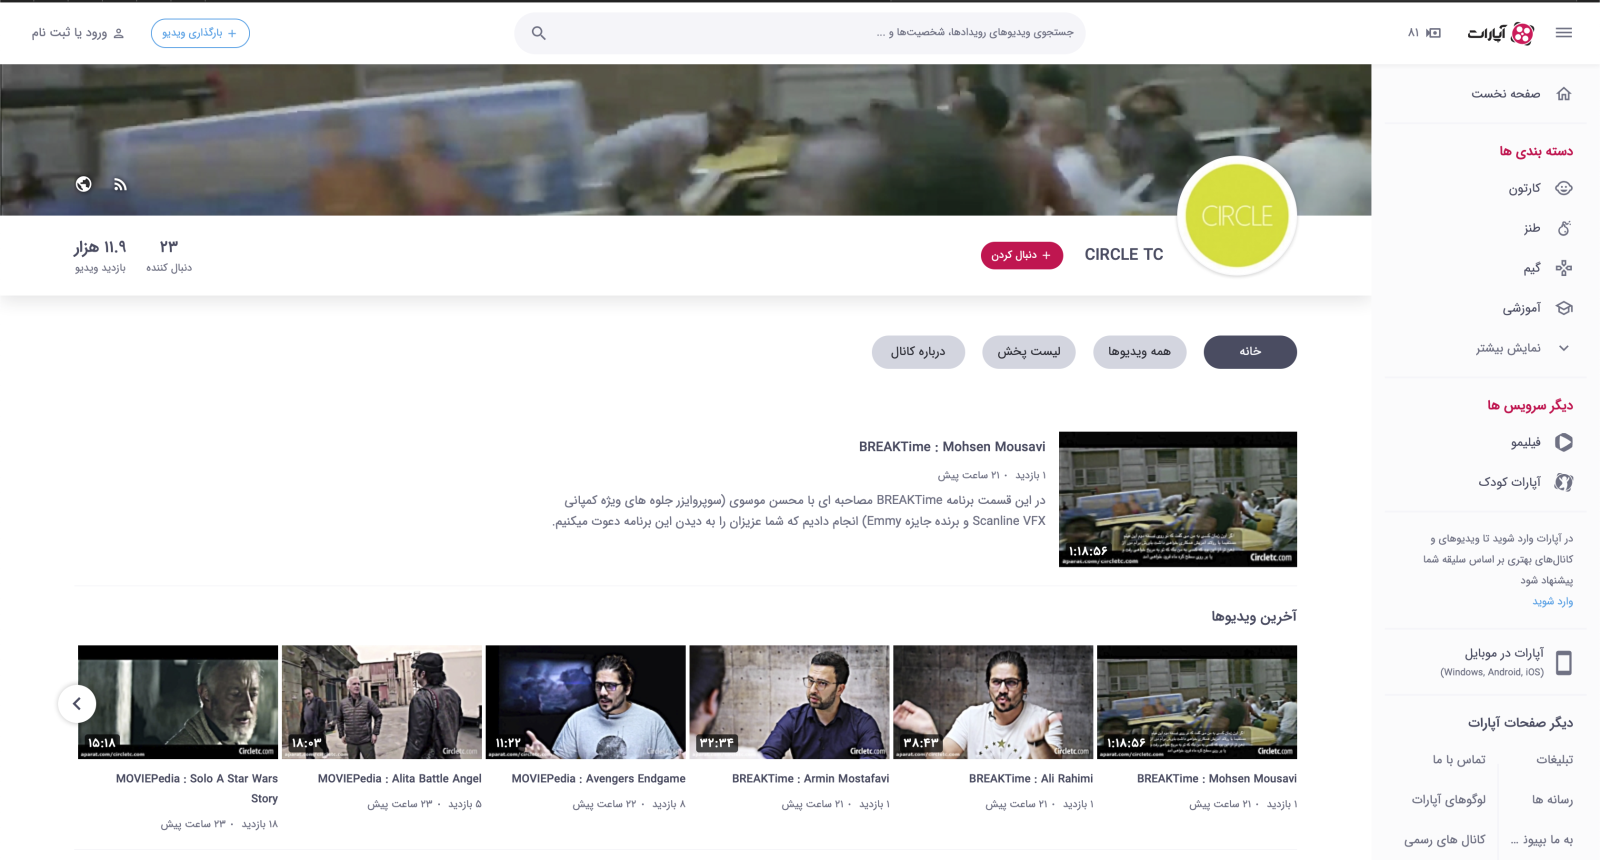The height and width of the screenshot is (860, 1600).
Task: Open the کارتون category icon
Action: [1564, 188]
